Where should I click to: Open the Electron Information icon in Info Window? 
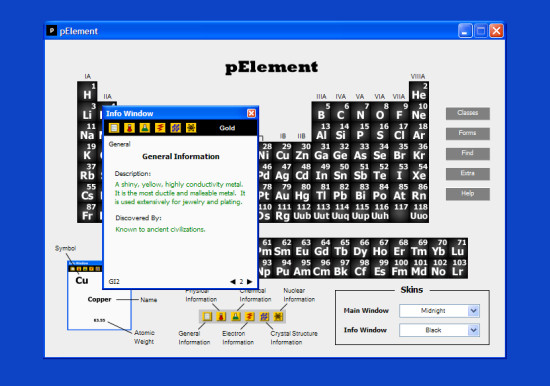click(160, 128)
